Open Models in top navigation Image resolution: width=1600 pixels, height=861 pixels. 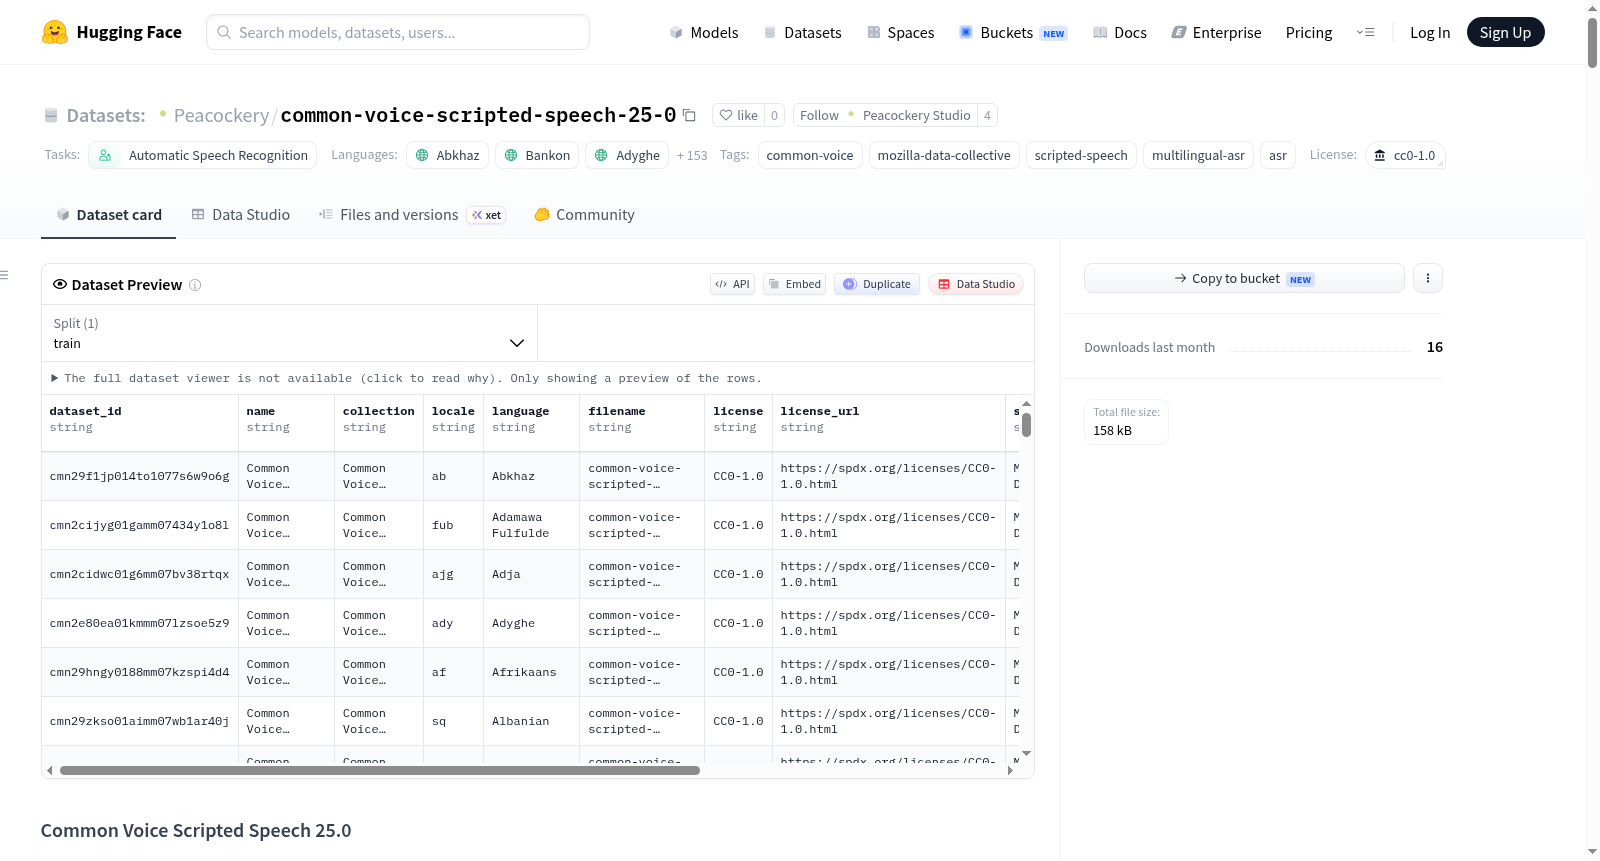[x=704, y=32]
